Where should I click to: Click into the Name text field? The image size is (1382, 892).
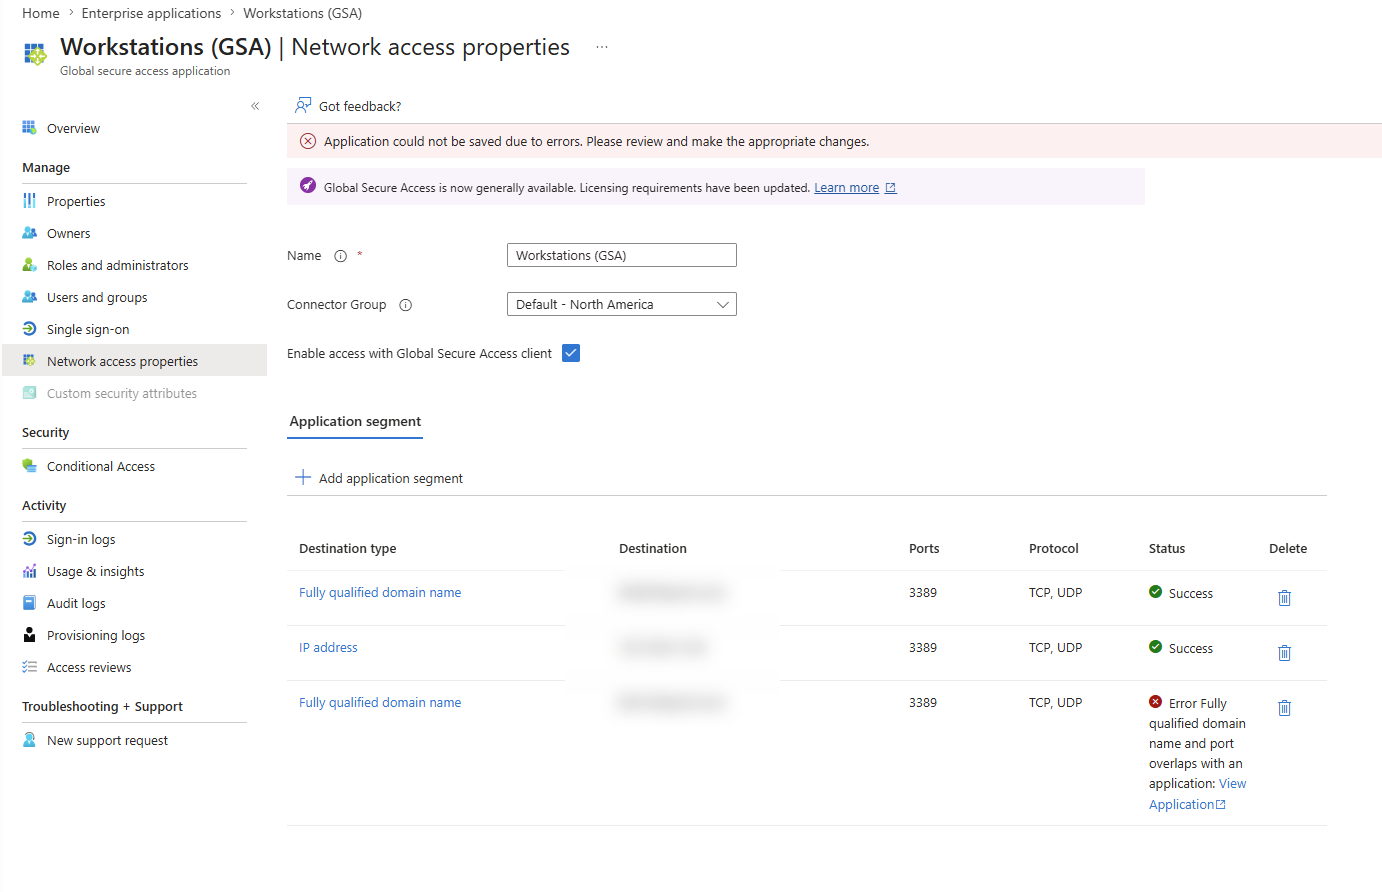622,255
